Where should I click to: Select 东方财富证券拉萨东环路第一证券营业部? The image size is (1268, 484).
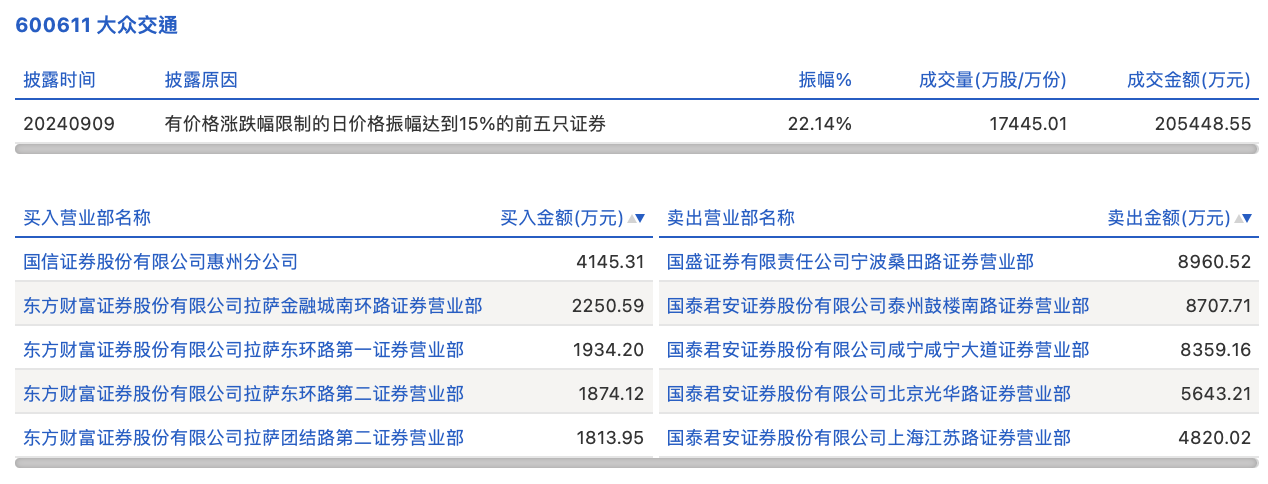[243, 350]
